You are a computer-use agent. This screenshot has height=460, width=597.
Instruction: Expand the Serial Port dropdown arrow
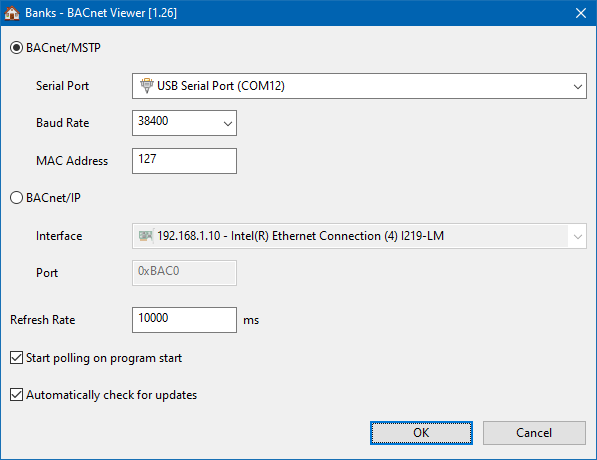coord(578,86)
